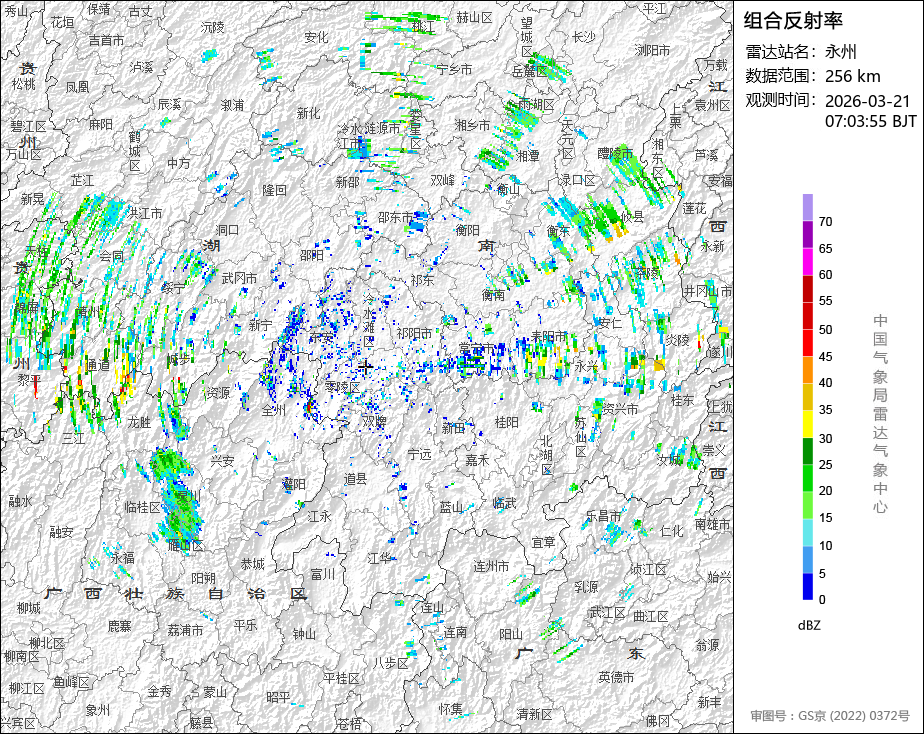This screenshot has height=734, width=924.
Task: Click the yellow 30–35 dBZ legend swatch
Action: (x=808, y=424)
